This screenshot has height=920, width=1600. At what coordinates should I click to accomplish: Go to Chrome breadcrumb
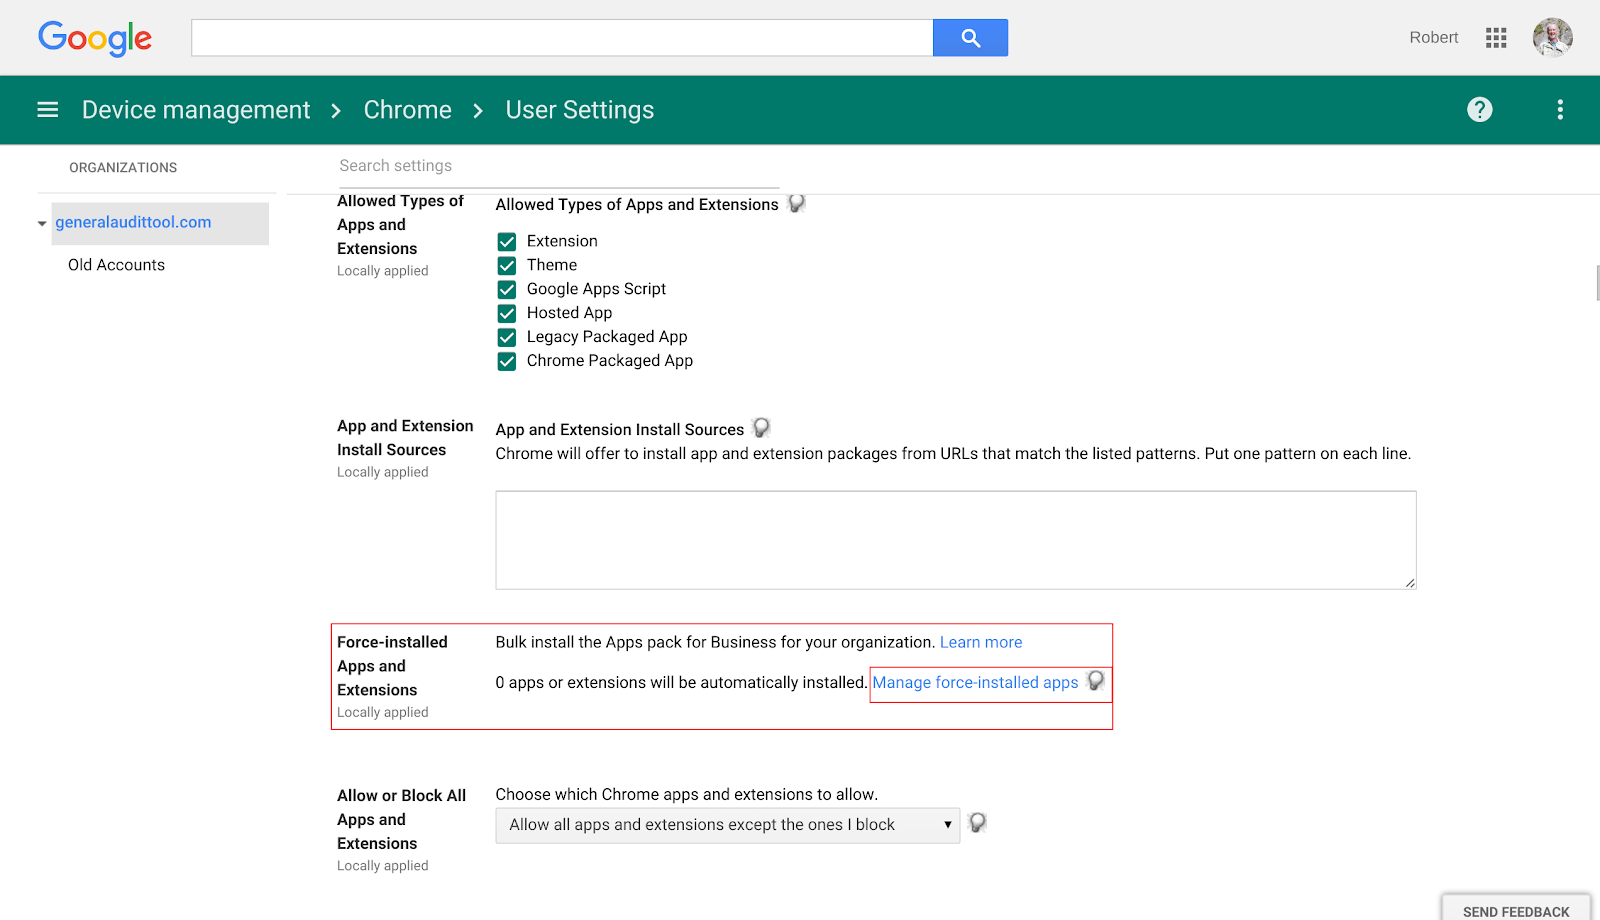coord(408,110)
